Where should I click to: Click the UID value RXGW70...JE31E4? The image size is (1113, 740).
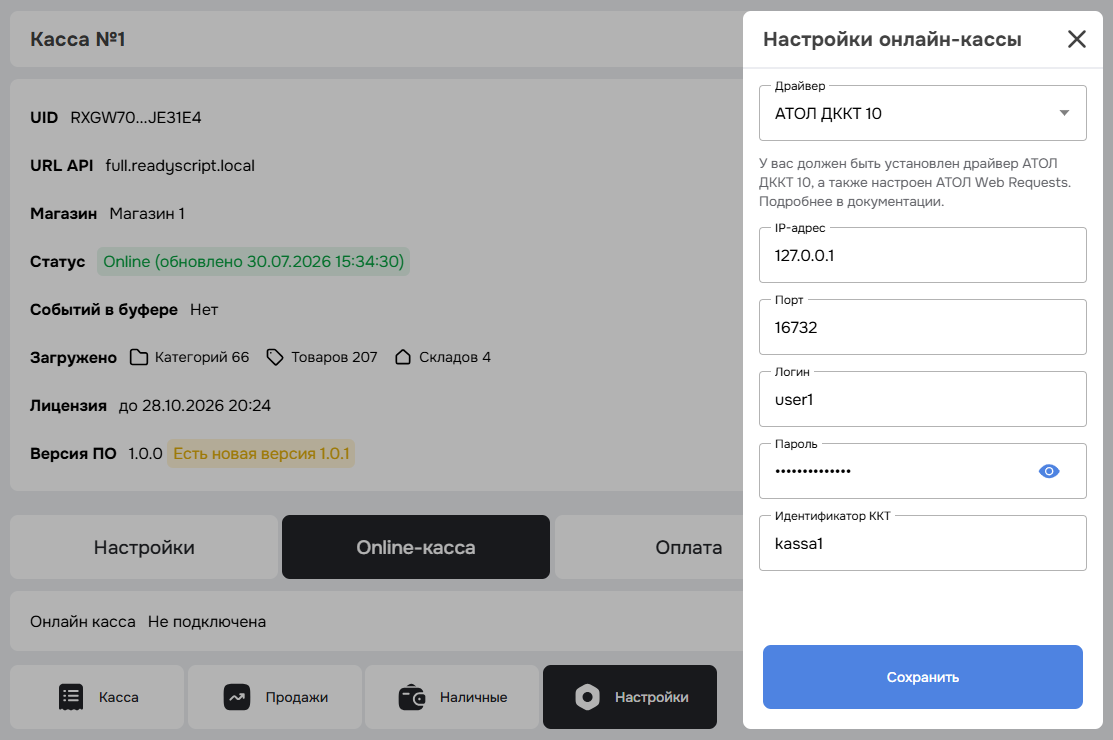(136, 118)
